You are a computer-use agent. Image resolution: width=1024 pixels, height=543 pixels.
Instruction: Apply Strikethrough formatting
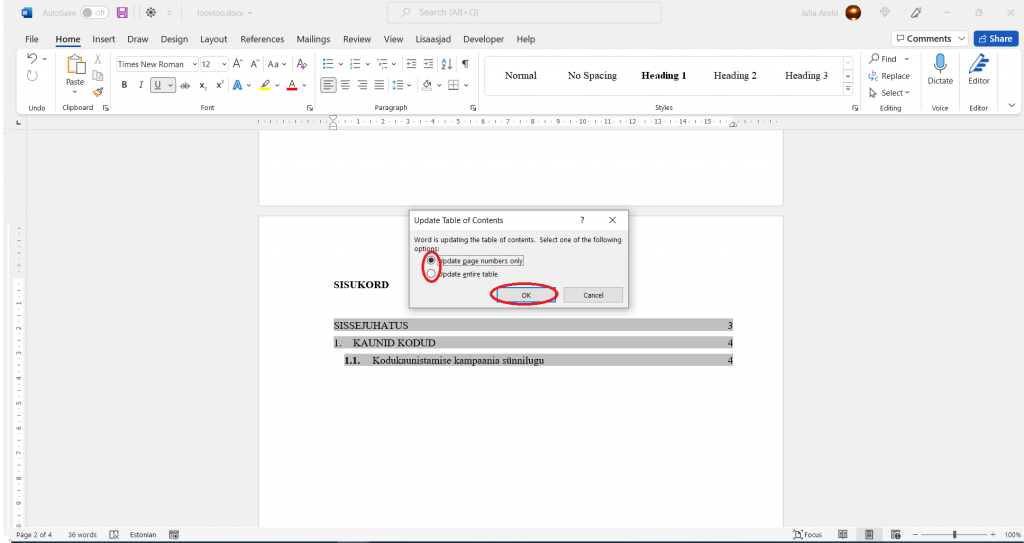[x=185, y=85]
